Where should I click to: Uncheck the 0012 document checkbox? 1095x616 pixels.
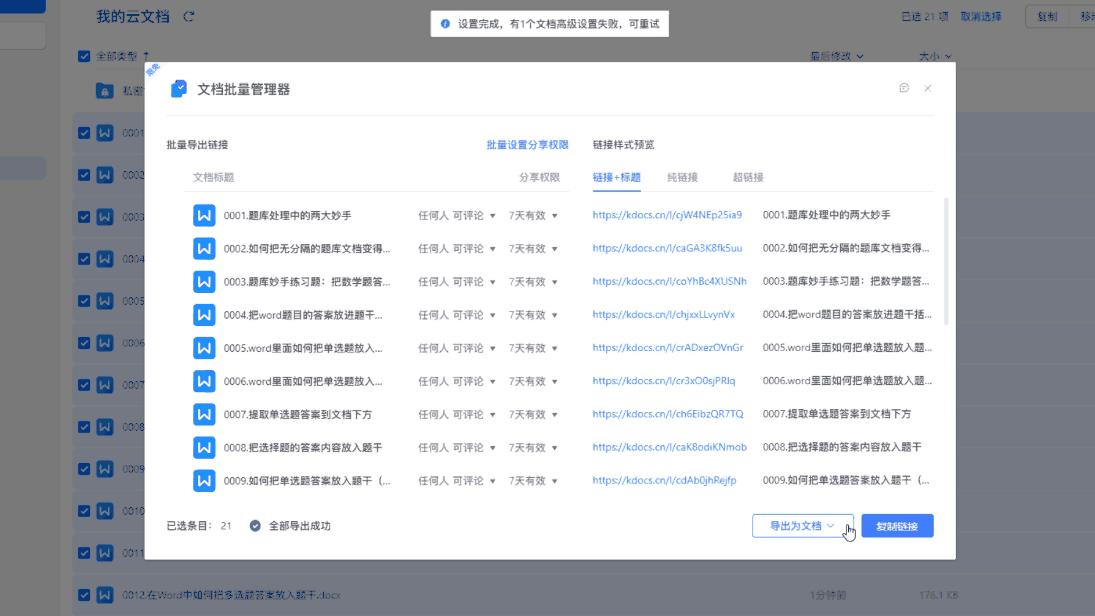82,592
